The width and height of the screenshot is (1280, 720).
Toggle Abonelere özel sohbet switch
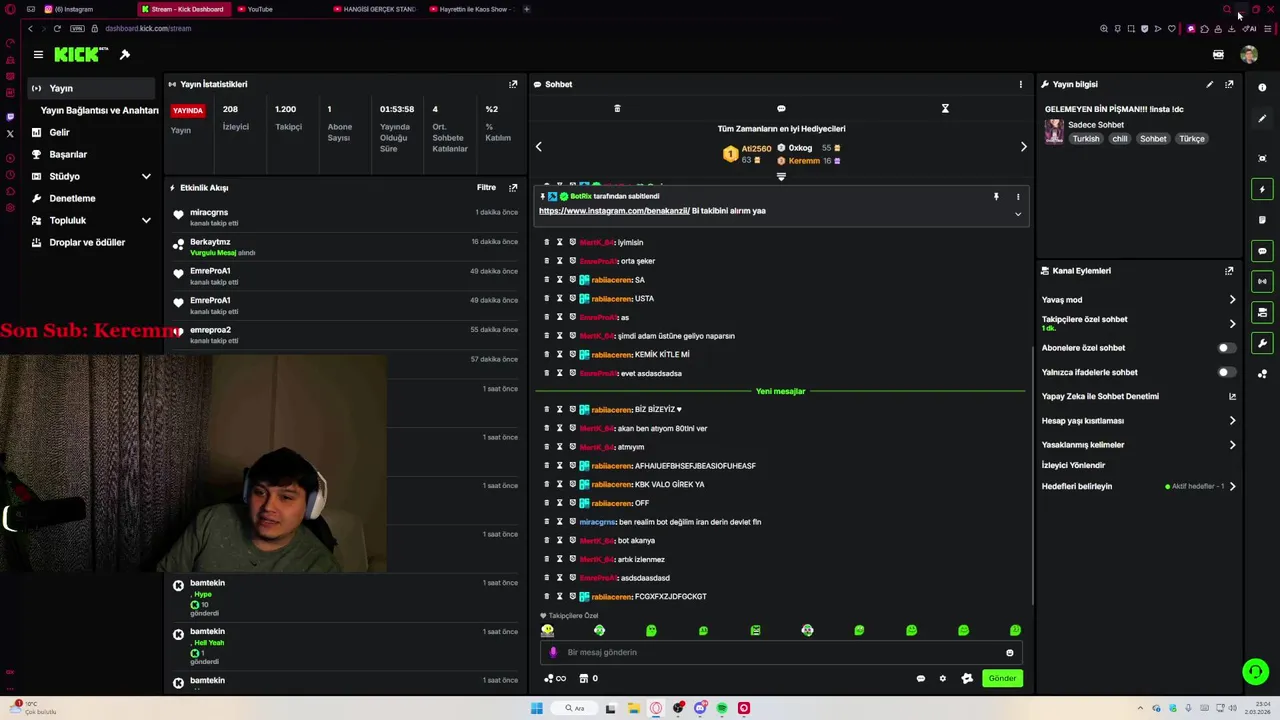click(1226, 348)
